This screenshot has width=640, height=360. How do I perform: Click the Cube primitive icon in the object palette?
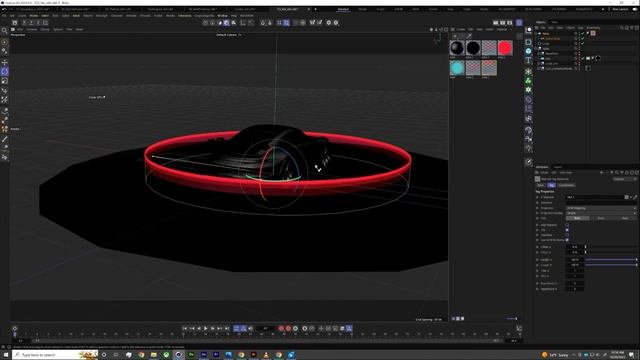pos(528,42)
